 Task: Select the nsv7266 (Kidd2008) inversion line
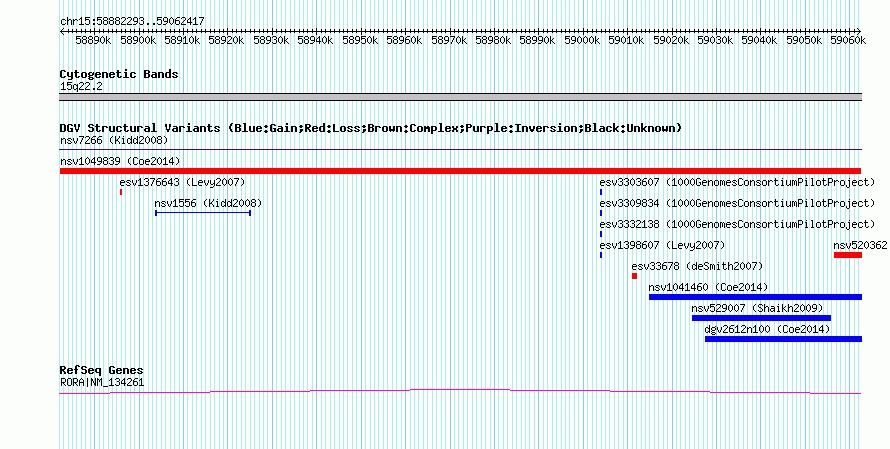[x=460, y=150]
